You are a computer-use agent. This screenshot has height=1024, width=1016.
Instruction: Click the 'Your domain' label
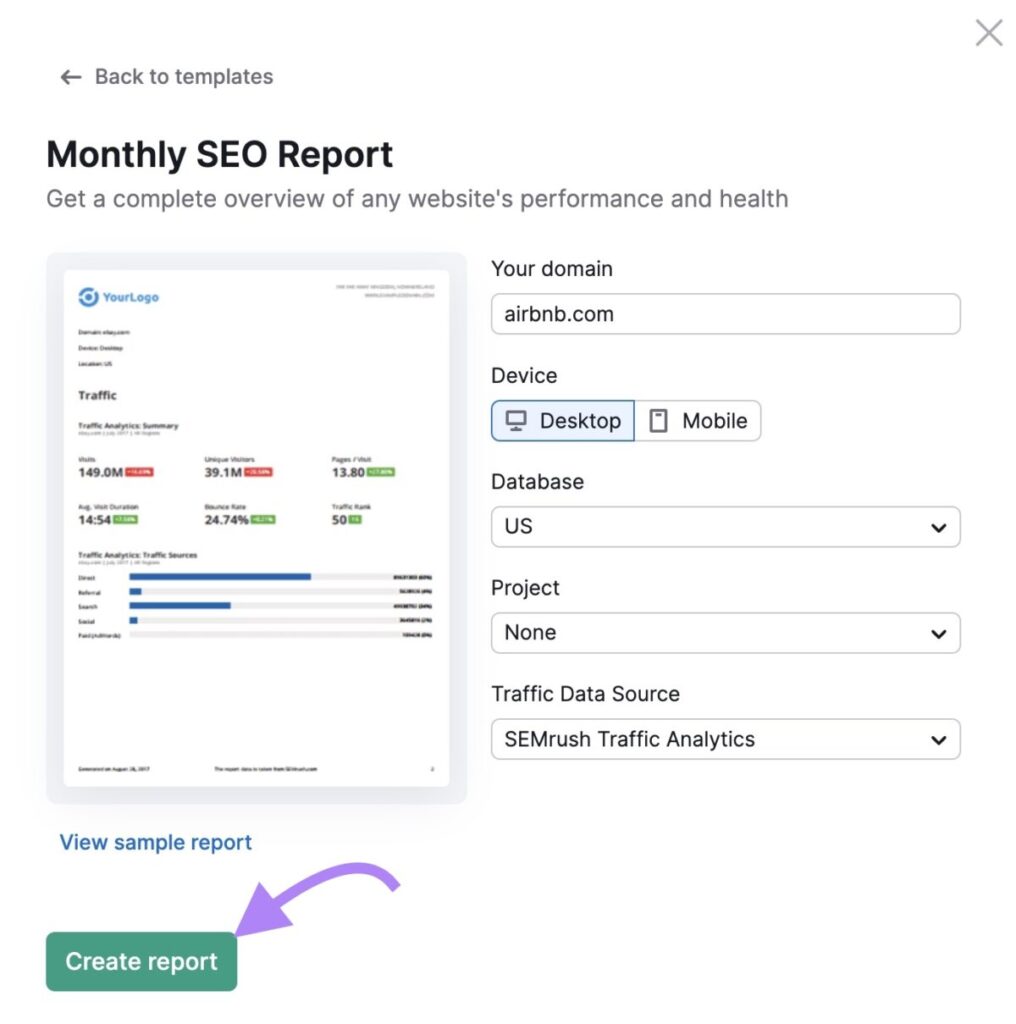552,268
